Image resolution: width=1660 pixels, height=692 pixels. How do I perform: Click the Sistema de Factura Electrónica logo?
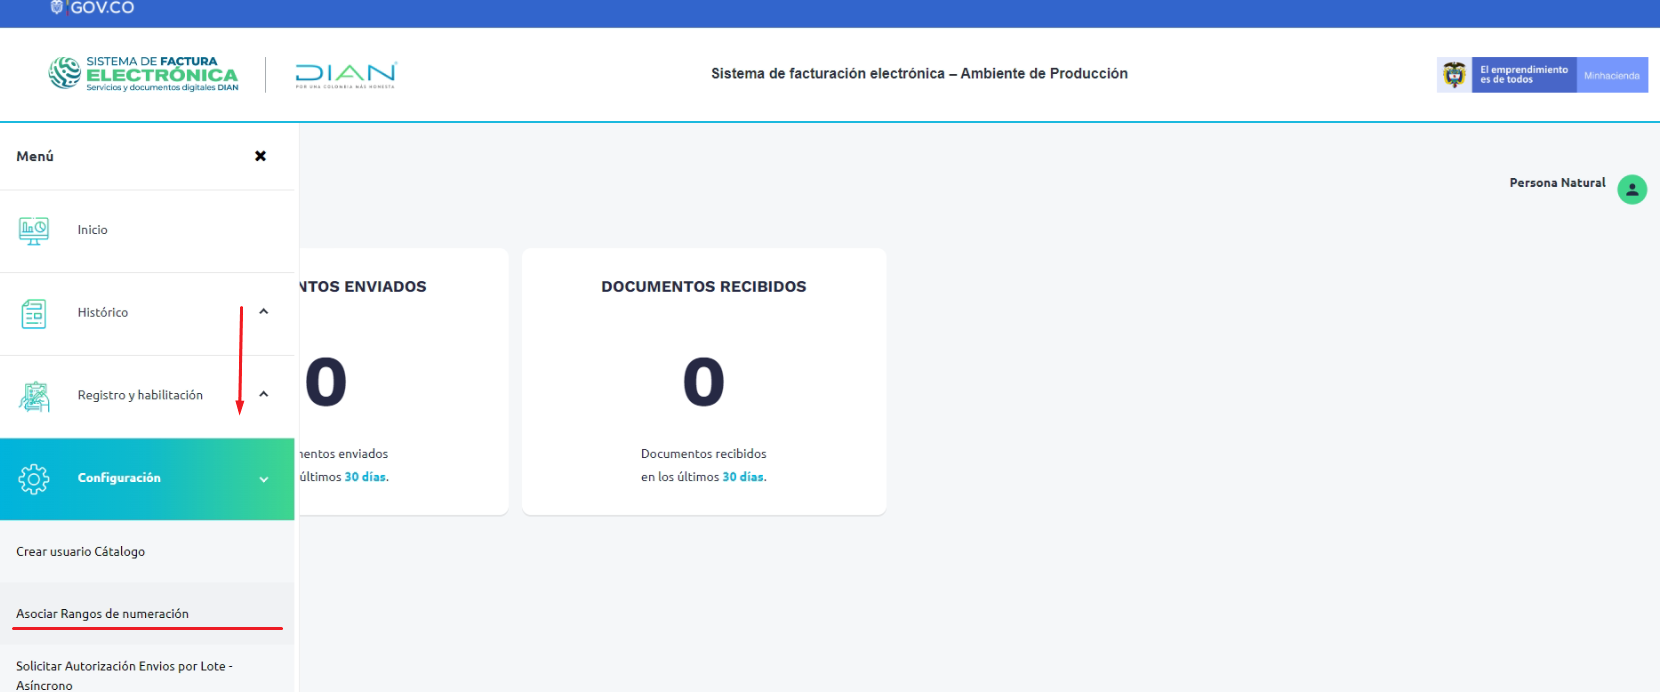pos(144,74)
